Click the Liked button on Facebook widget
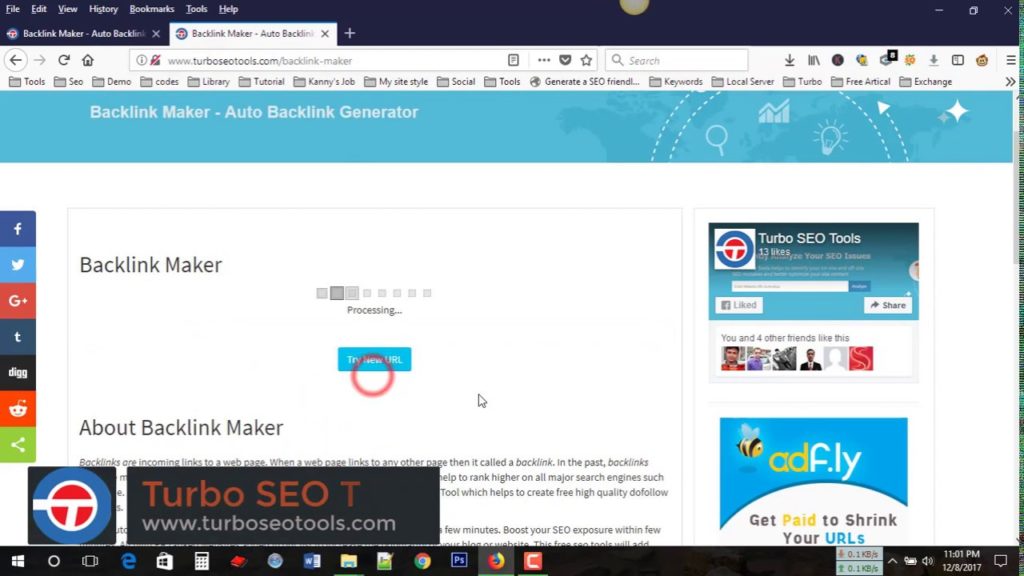1024x576 pixels. (x=739, y=305)
